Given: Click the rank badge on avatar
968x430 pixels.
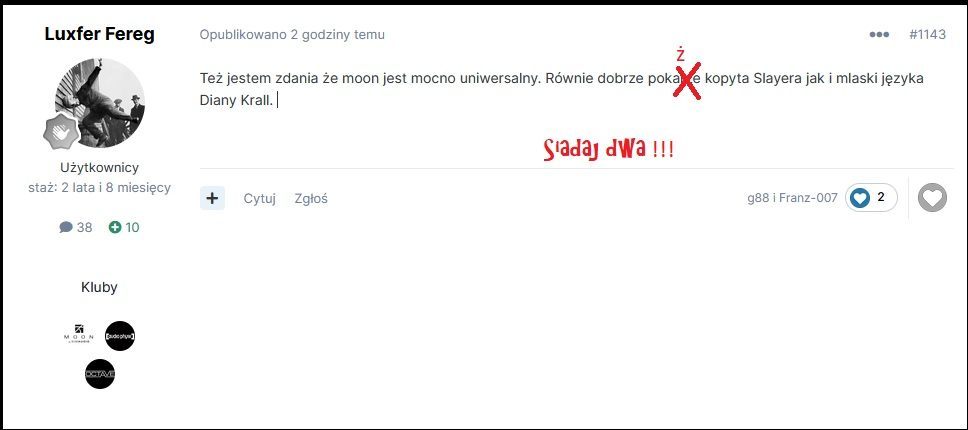Looking at the screenshot, I should click(61, 131).
